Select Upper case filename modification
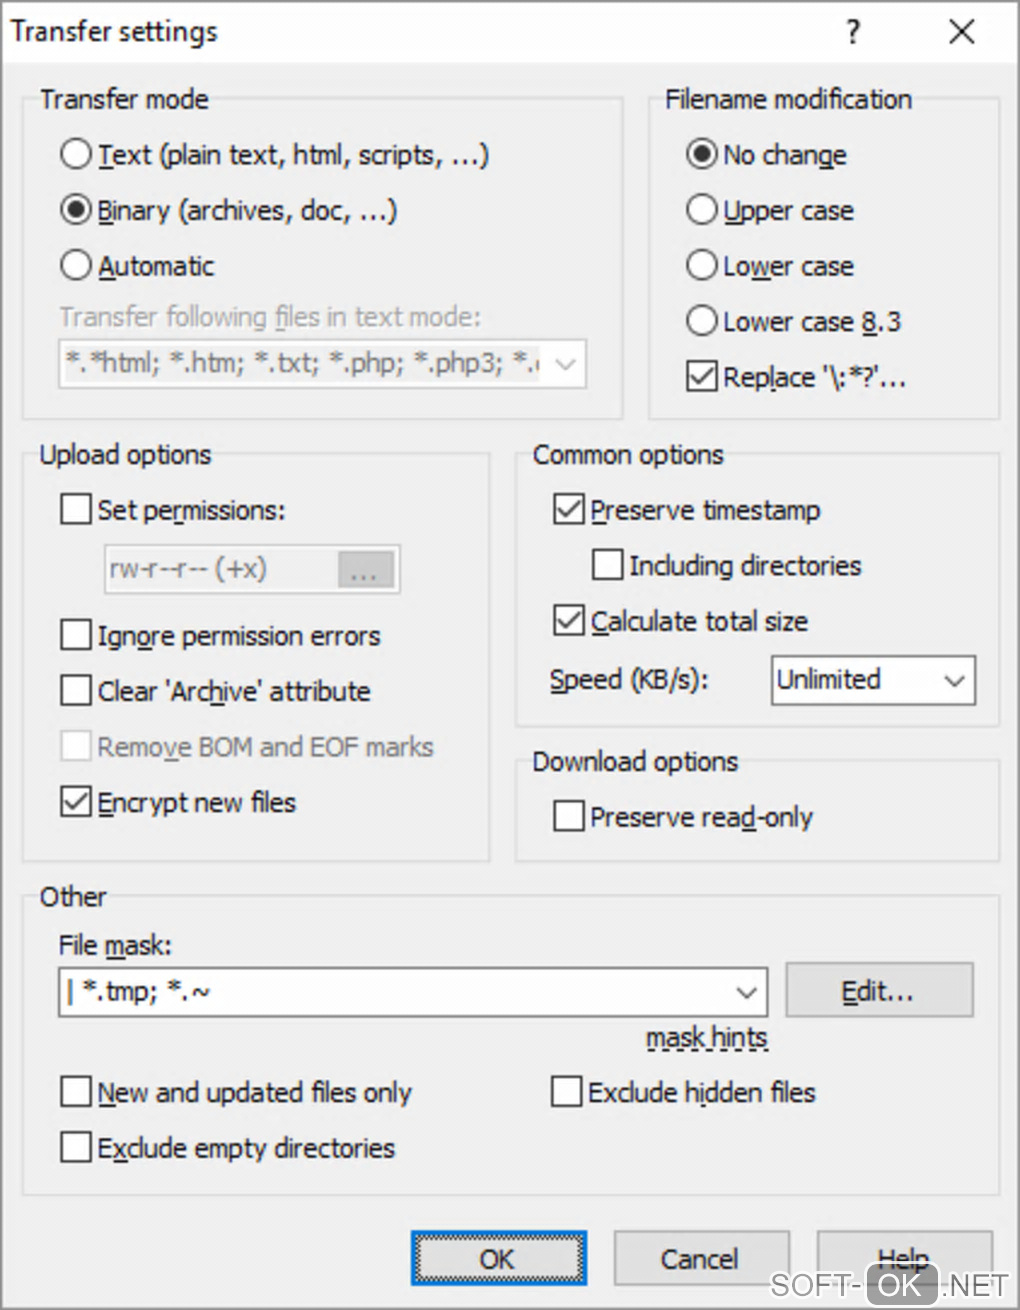 (x=702, y=210)
